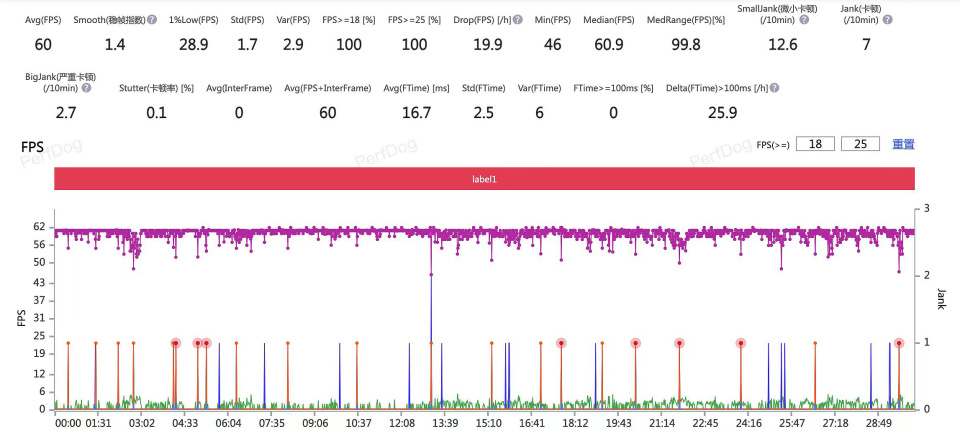Click help icon next to Smooth metric

coord(152,20)
